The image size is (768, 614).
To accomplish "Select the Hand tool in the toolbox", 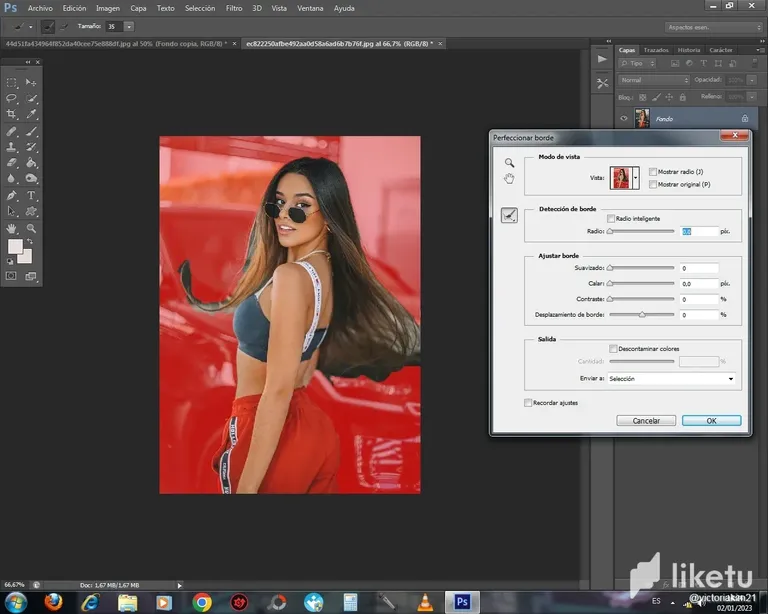I will (x=11, y=228).
